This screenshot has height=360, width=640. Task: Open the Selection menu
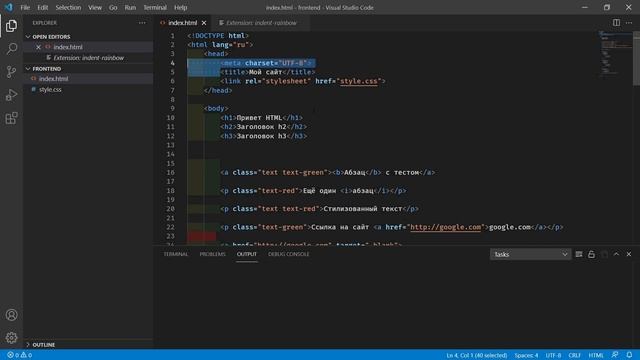[68, 7]
